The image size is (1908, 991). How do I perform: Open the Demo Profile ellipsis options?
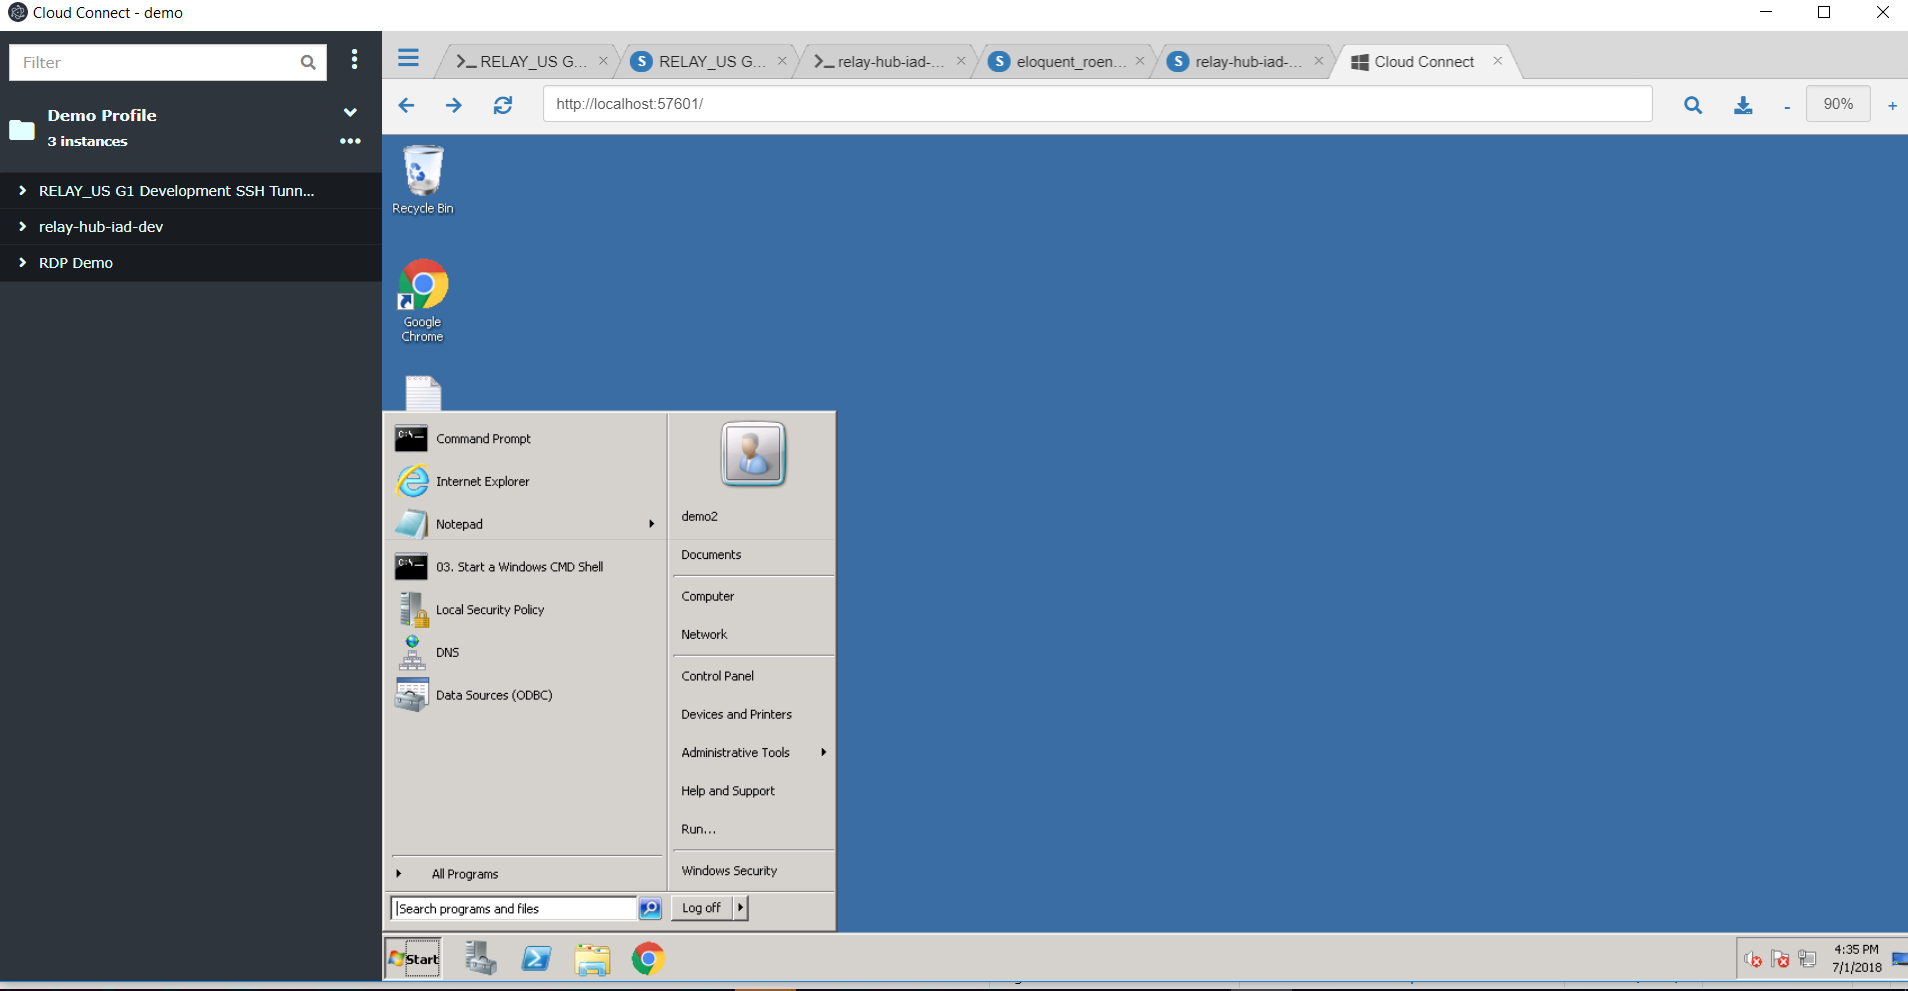[x=350, y=141]
